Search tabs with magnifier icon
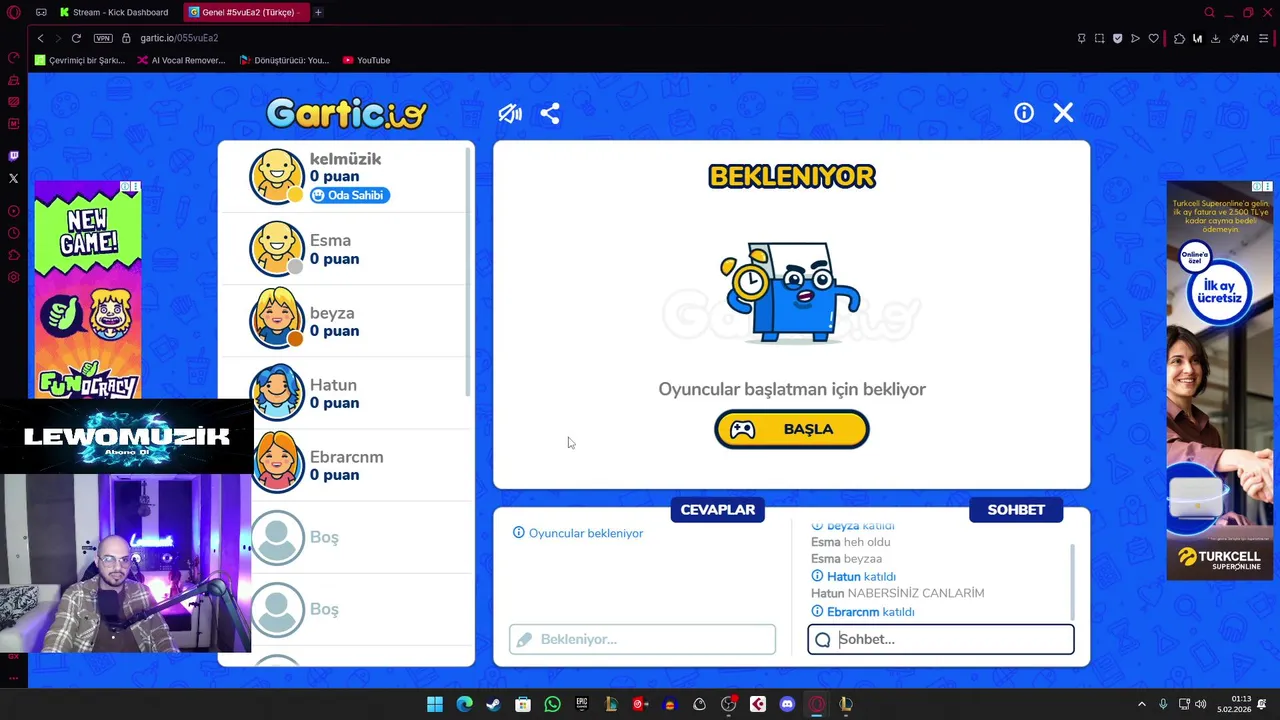The height and width of the screenshot is (720, 1280). (1209, 12)
